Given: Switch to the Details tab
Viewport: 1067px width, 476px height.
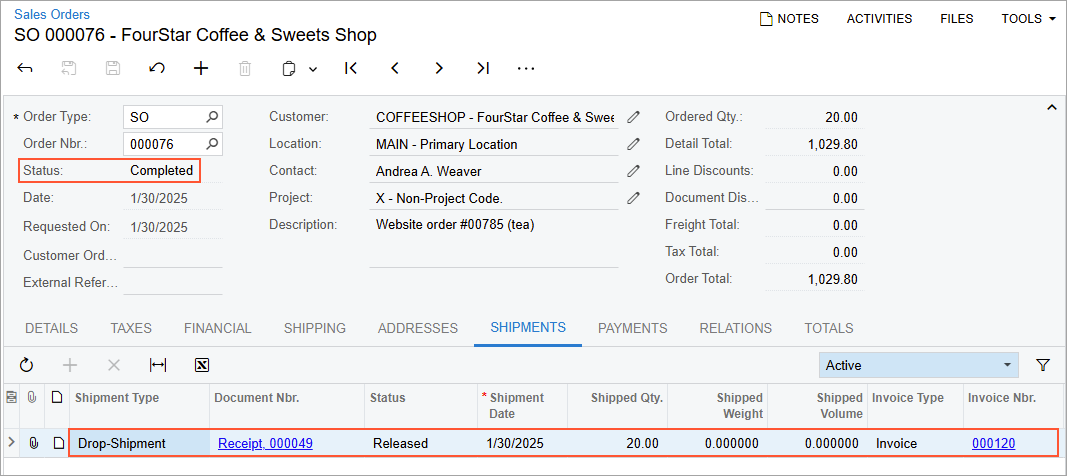Looking at the screenshot, I should click(52, 328).
